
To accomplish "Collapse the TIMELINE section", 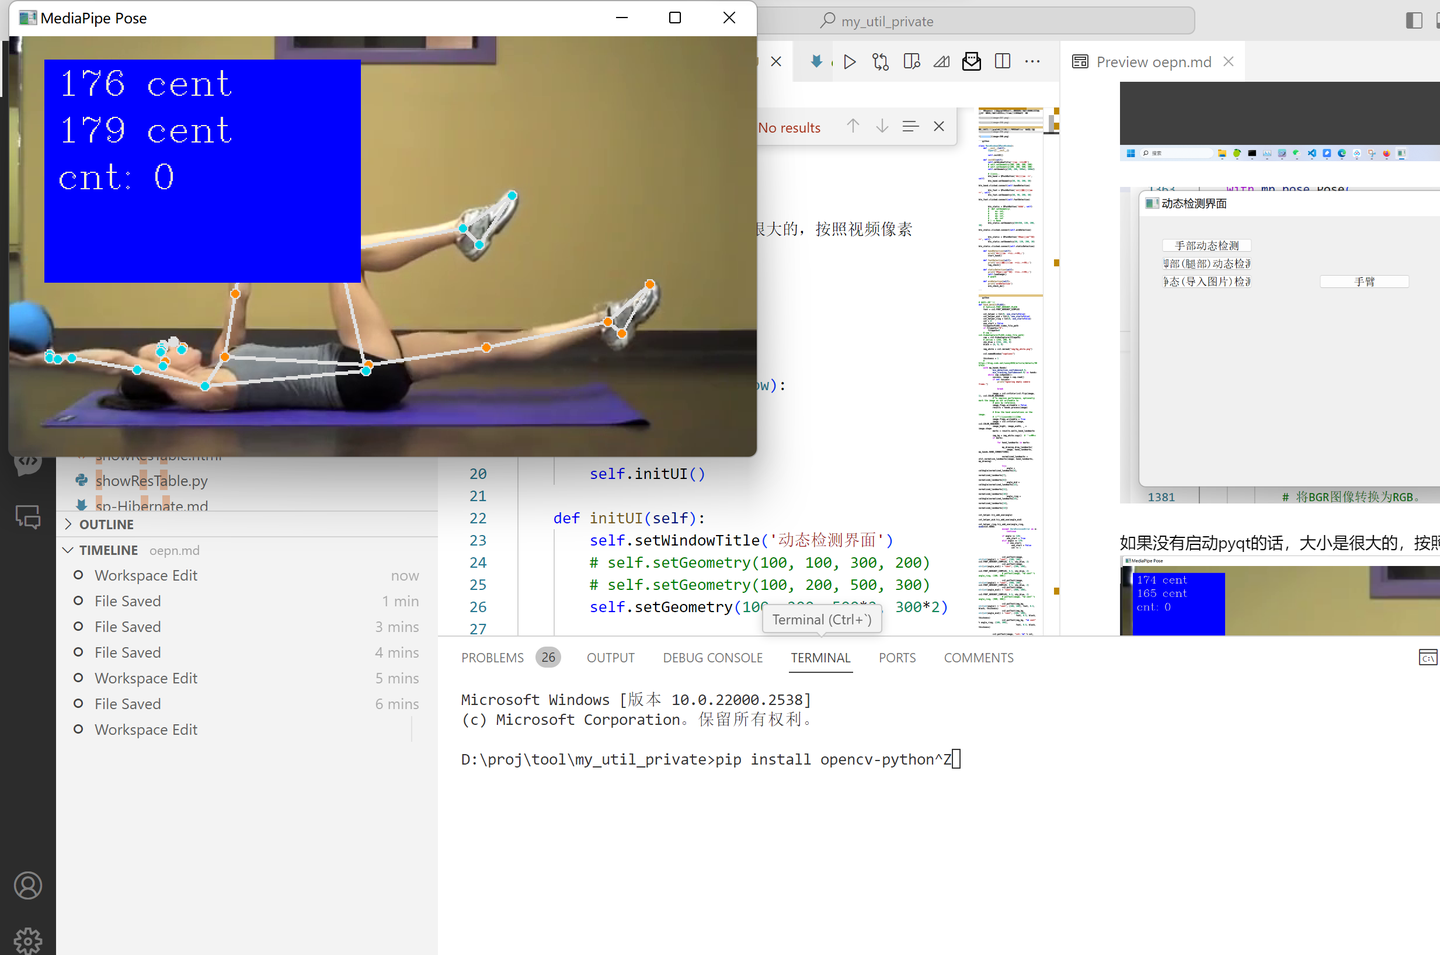I will [67, 549].
